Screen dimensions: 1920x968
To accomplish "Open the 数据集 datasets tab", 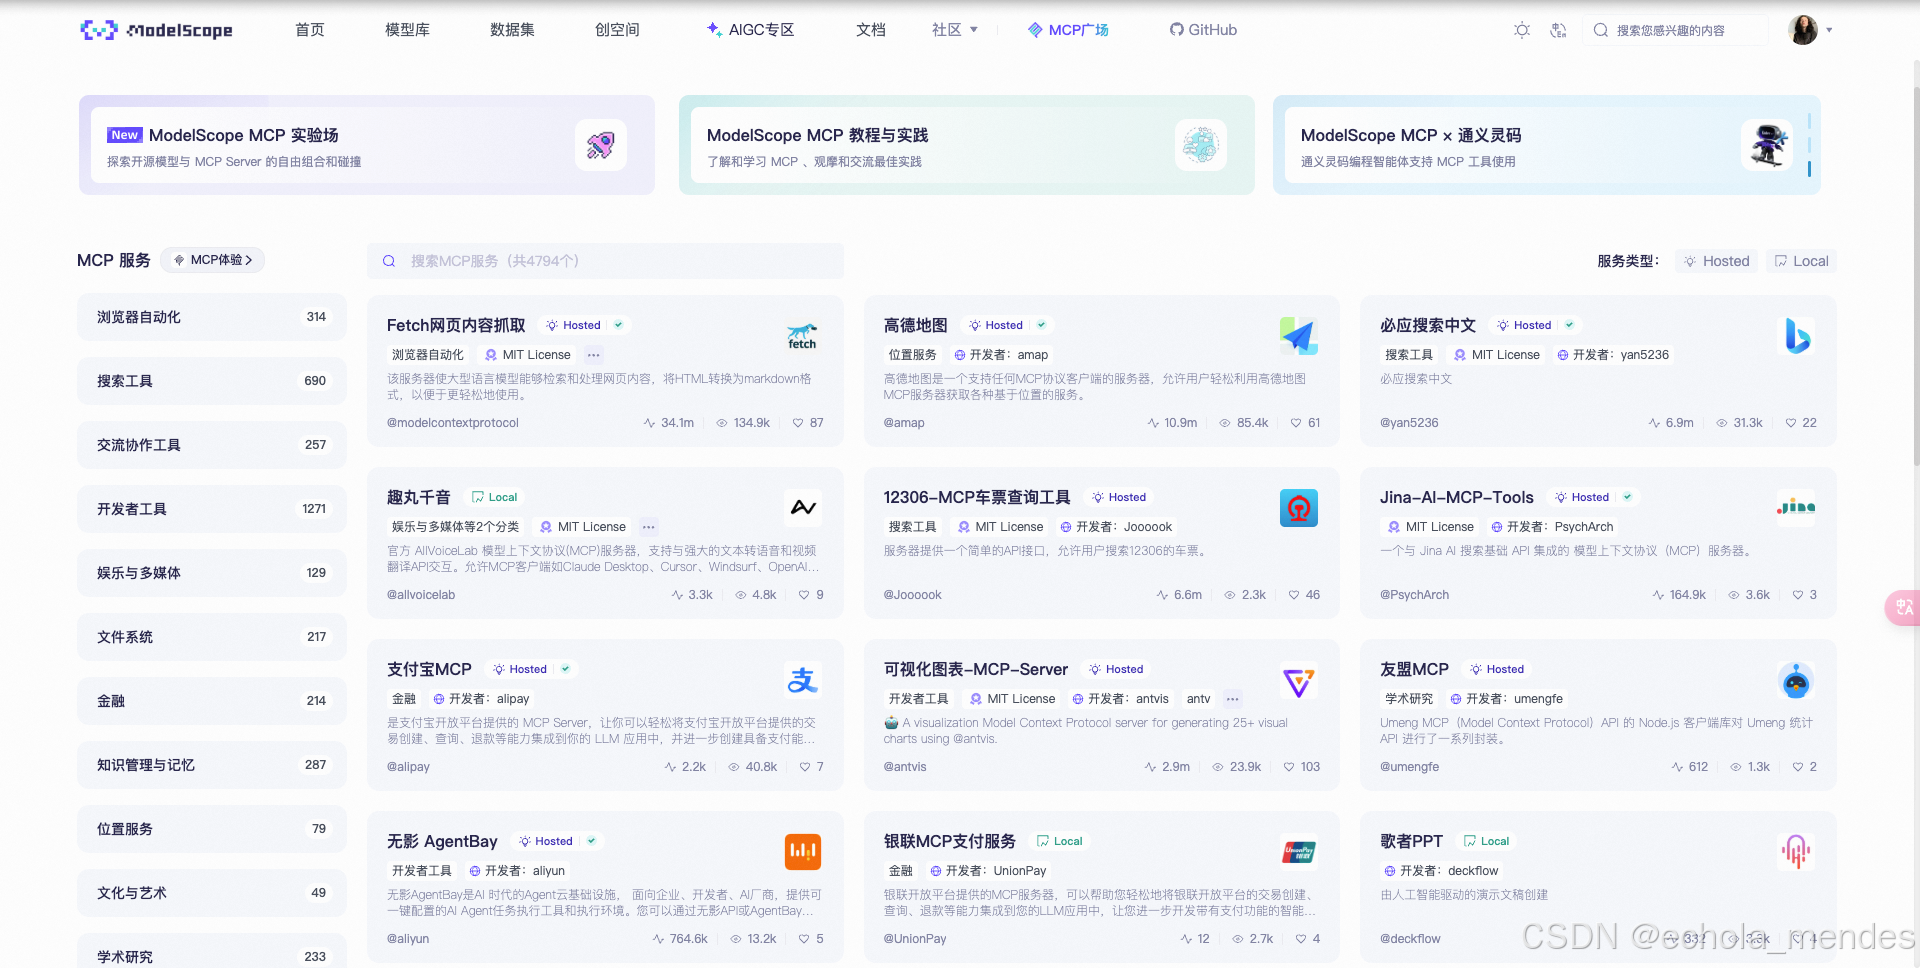I will pos(512,30).
